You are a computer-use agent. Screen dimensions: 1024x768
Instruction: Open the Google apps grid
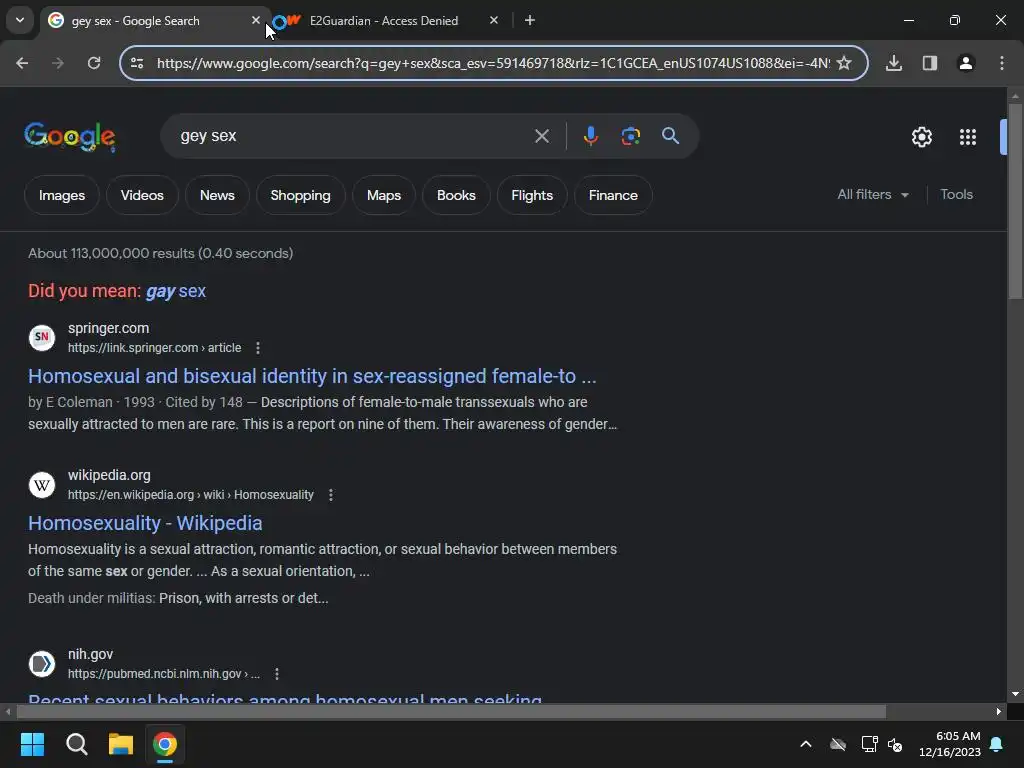pos(968,137)
